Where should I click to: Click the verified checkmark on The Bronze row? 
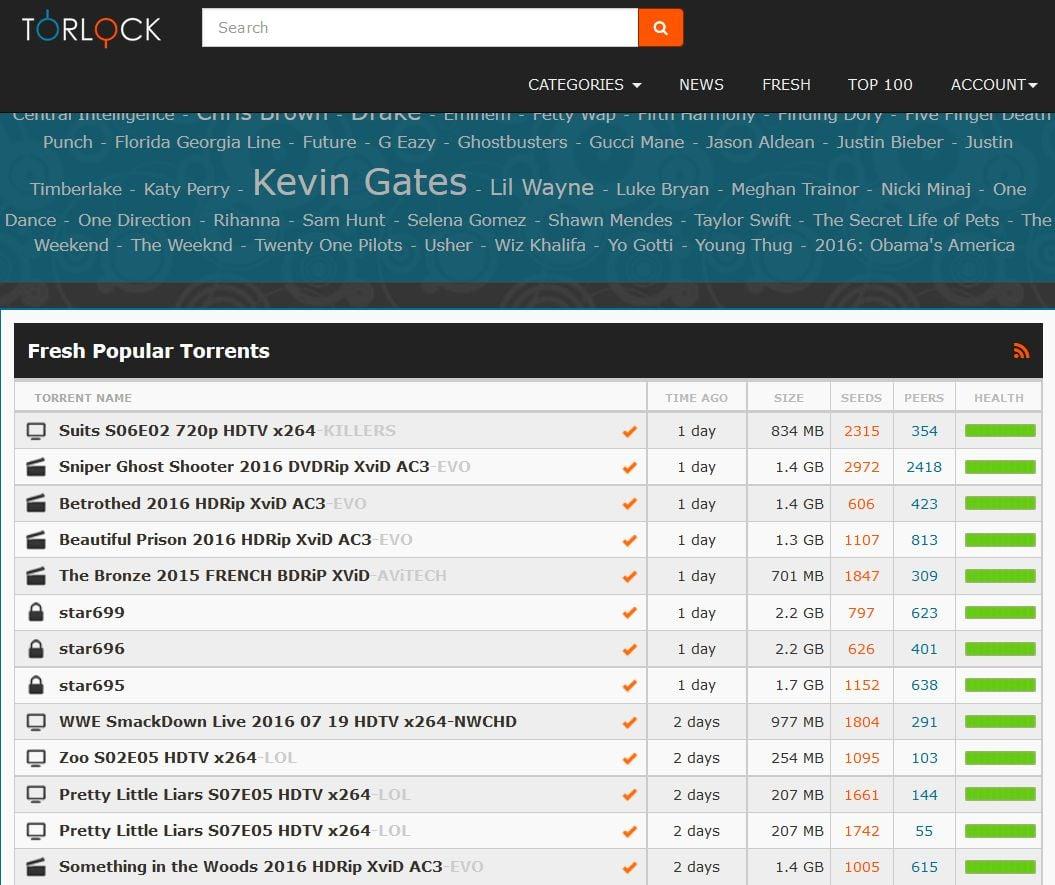pyautogui.click(x=629, y=577)
